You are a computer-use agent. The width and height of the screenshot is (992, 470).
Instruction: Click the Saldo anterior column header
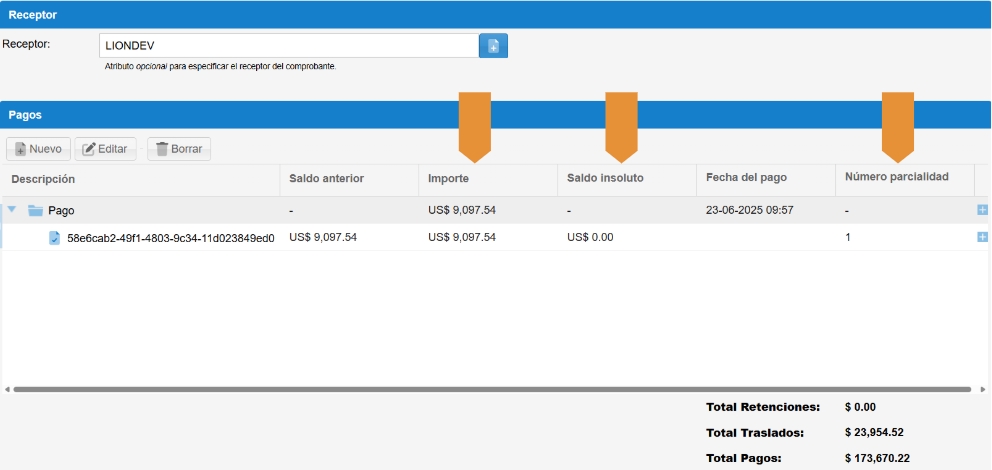[326, 178]
